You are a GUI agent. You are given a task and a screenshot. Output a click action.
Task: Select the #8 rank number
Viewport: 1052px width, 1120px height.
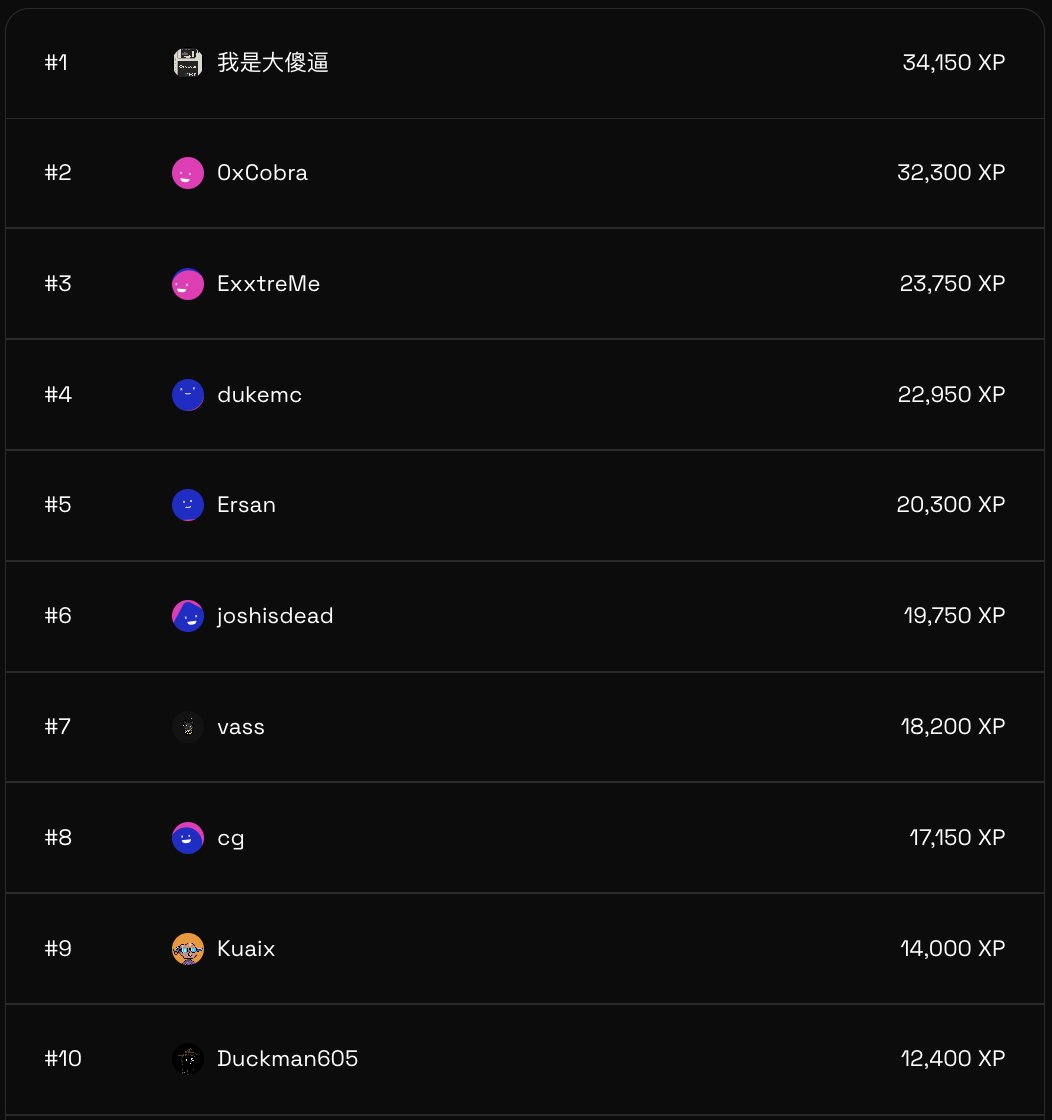click(x=58, y=838)
